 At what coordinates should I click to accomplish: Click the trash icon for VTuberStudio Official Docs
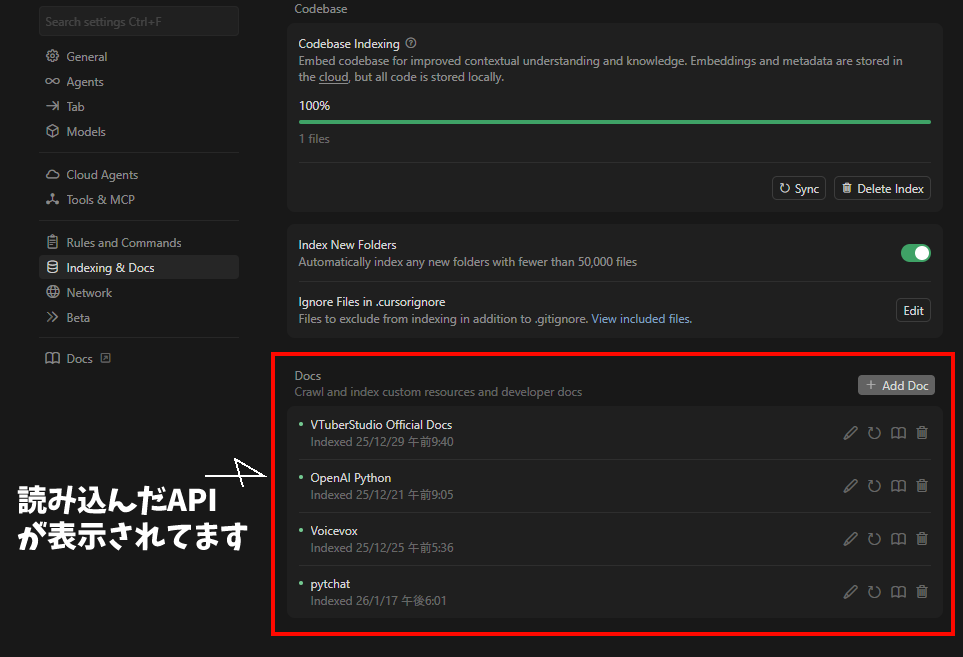pyautogui.click(x=922, y=433)
